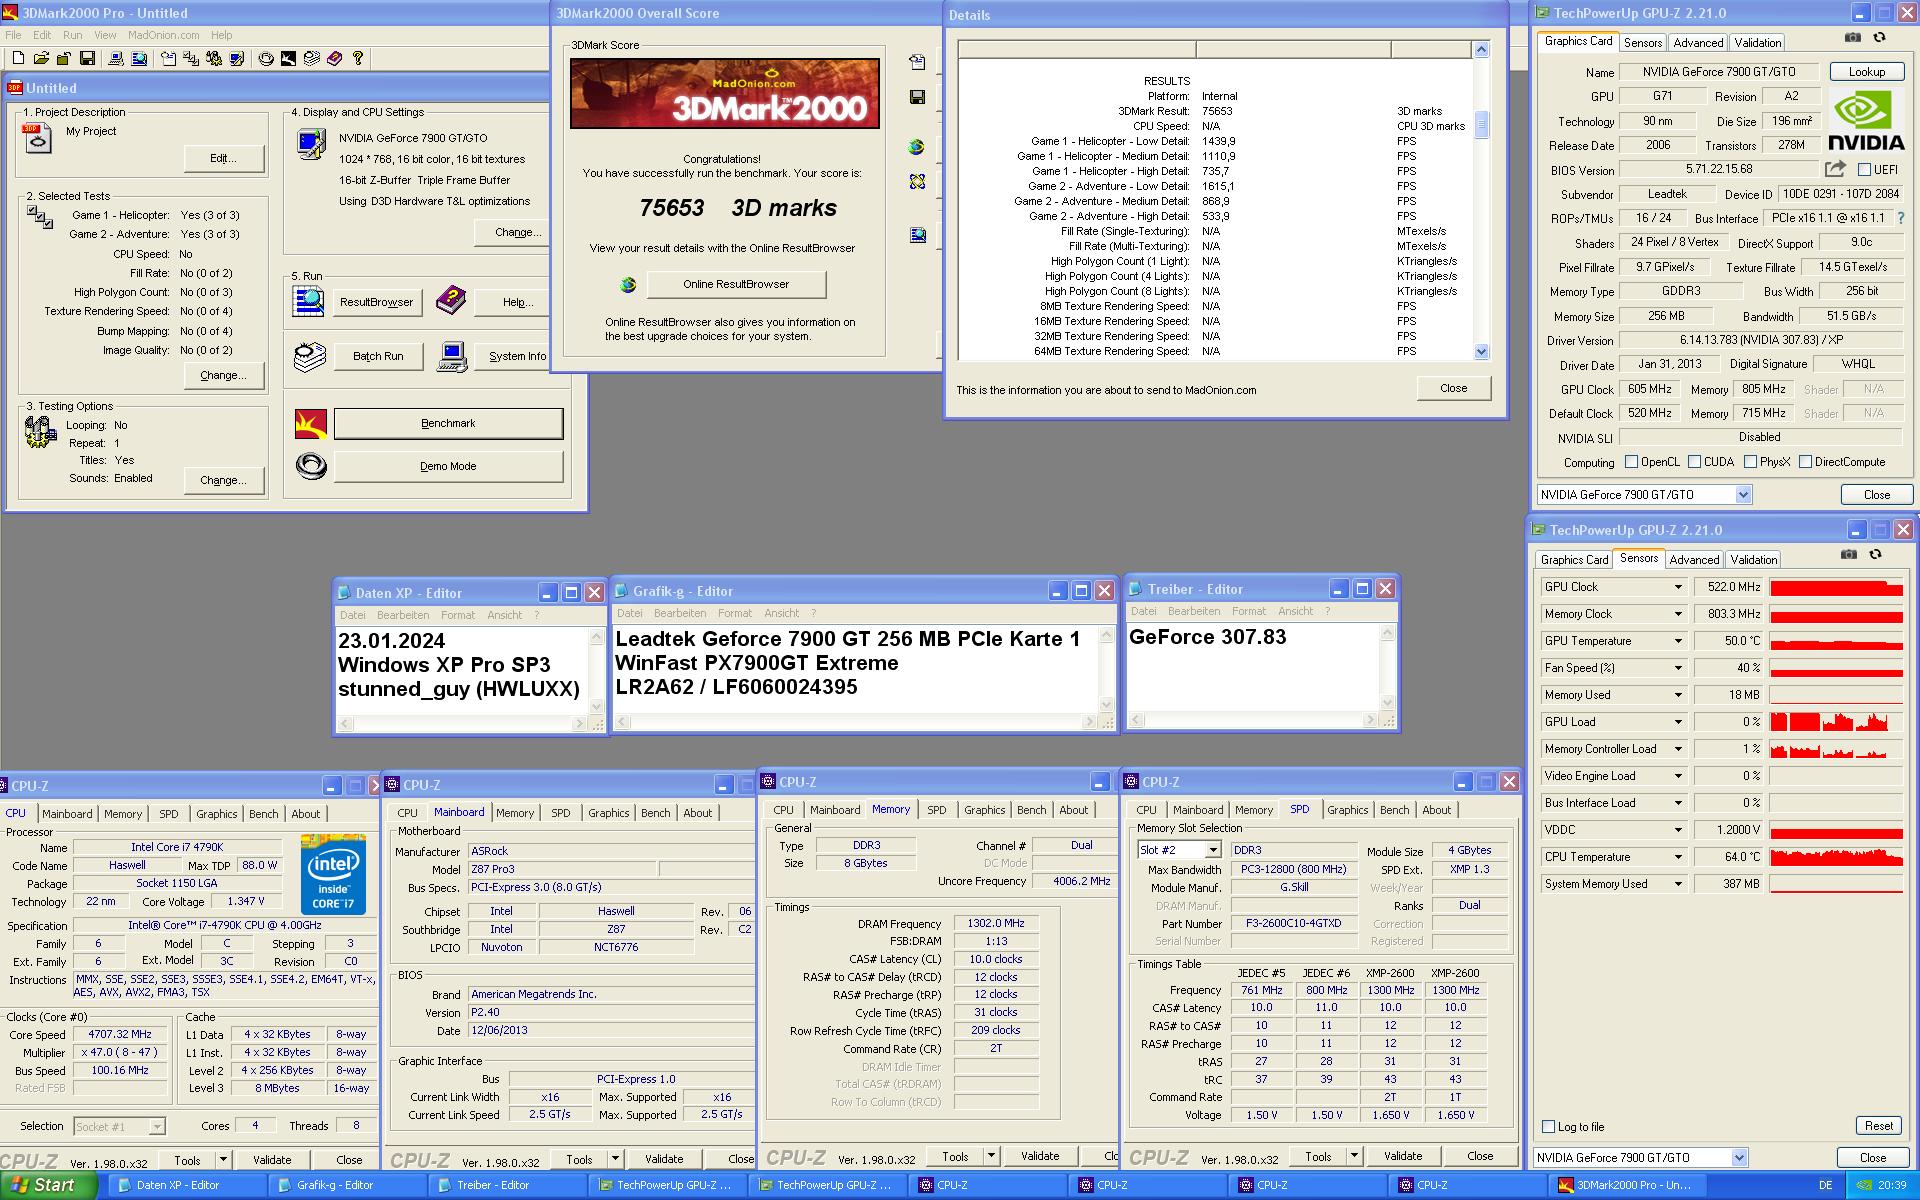Click the BIOS share/export arrow icon in GPU-Z
This screenshot has height=1200, width=1920.
(x=1835, y=169)
